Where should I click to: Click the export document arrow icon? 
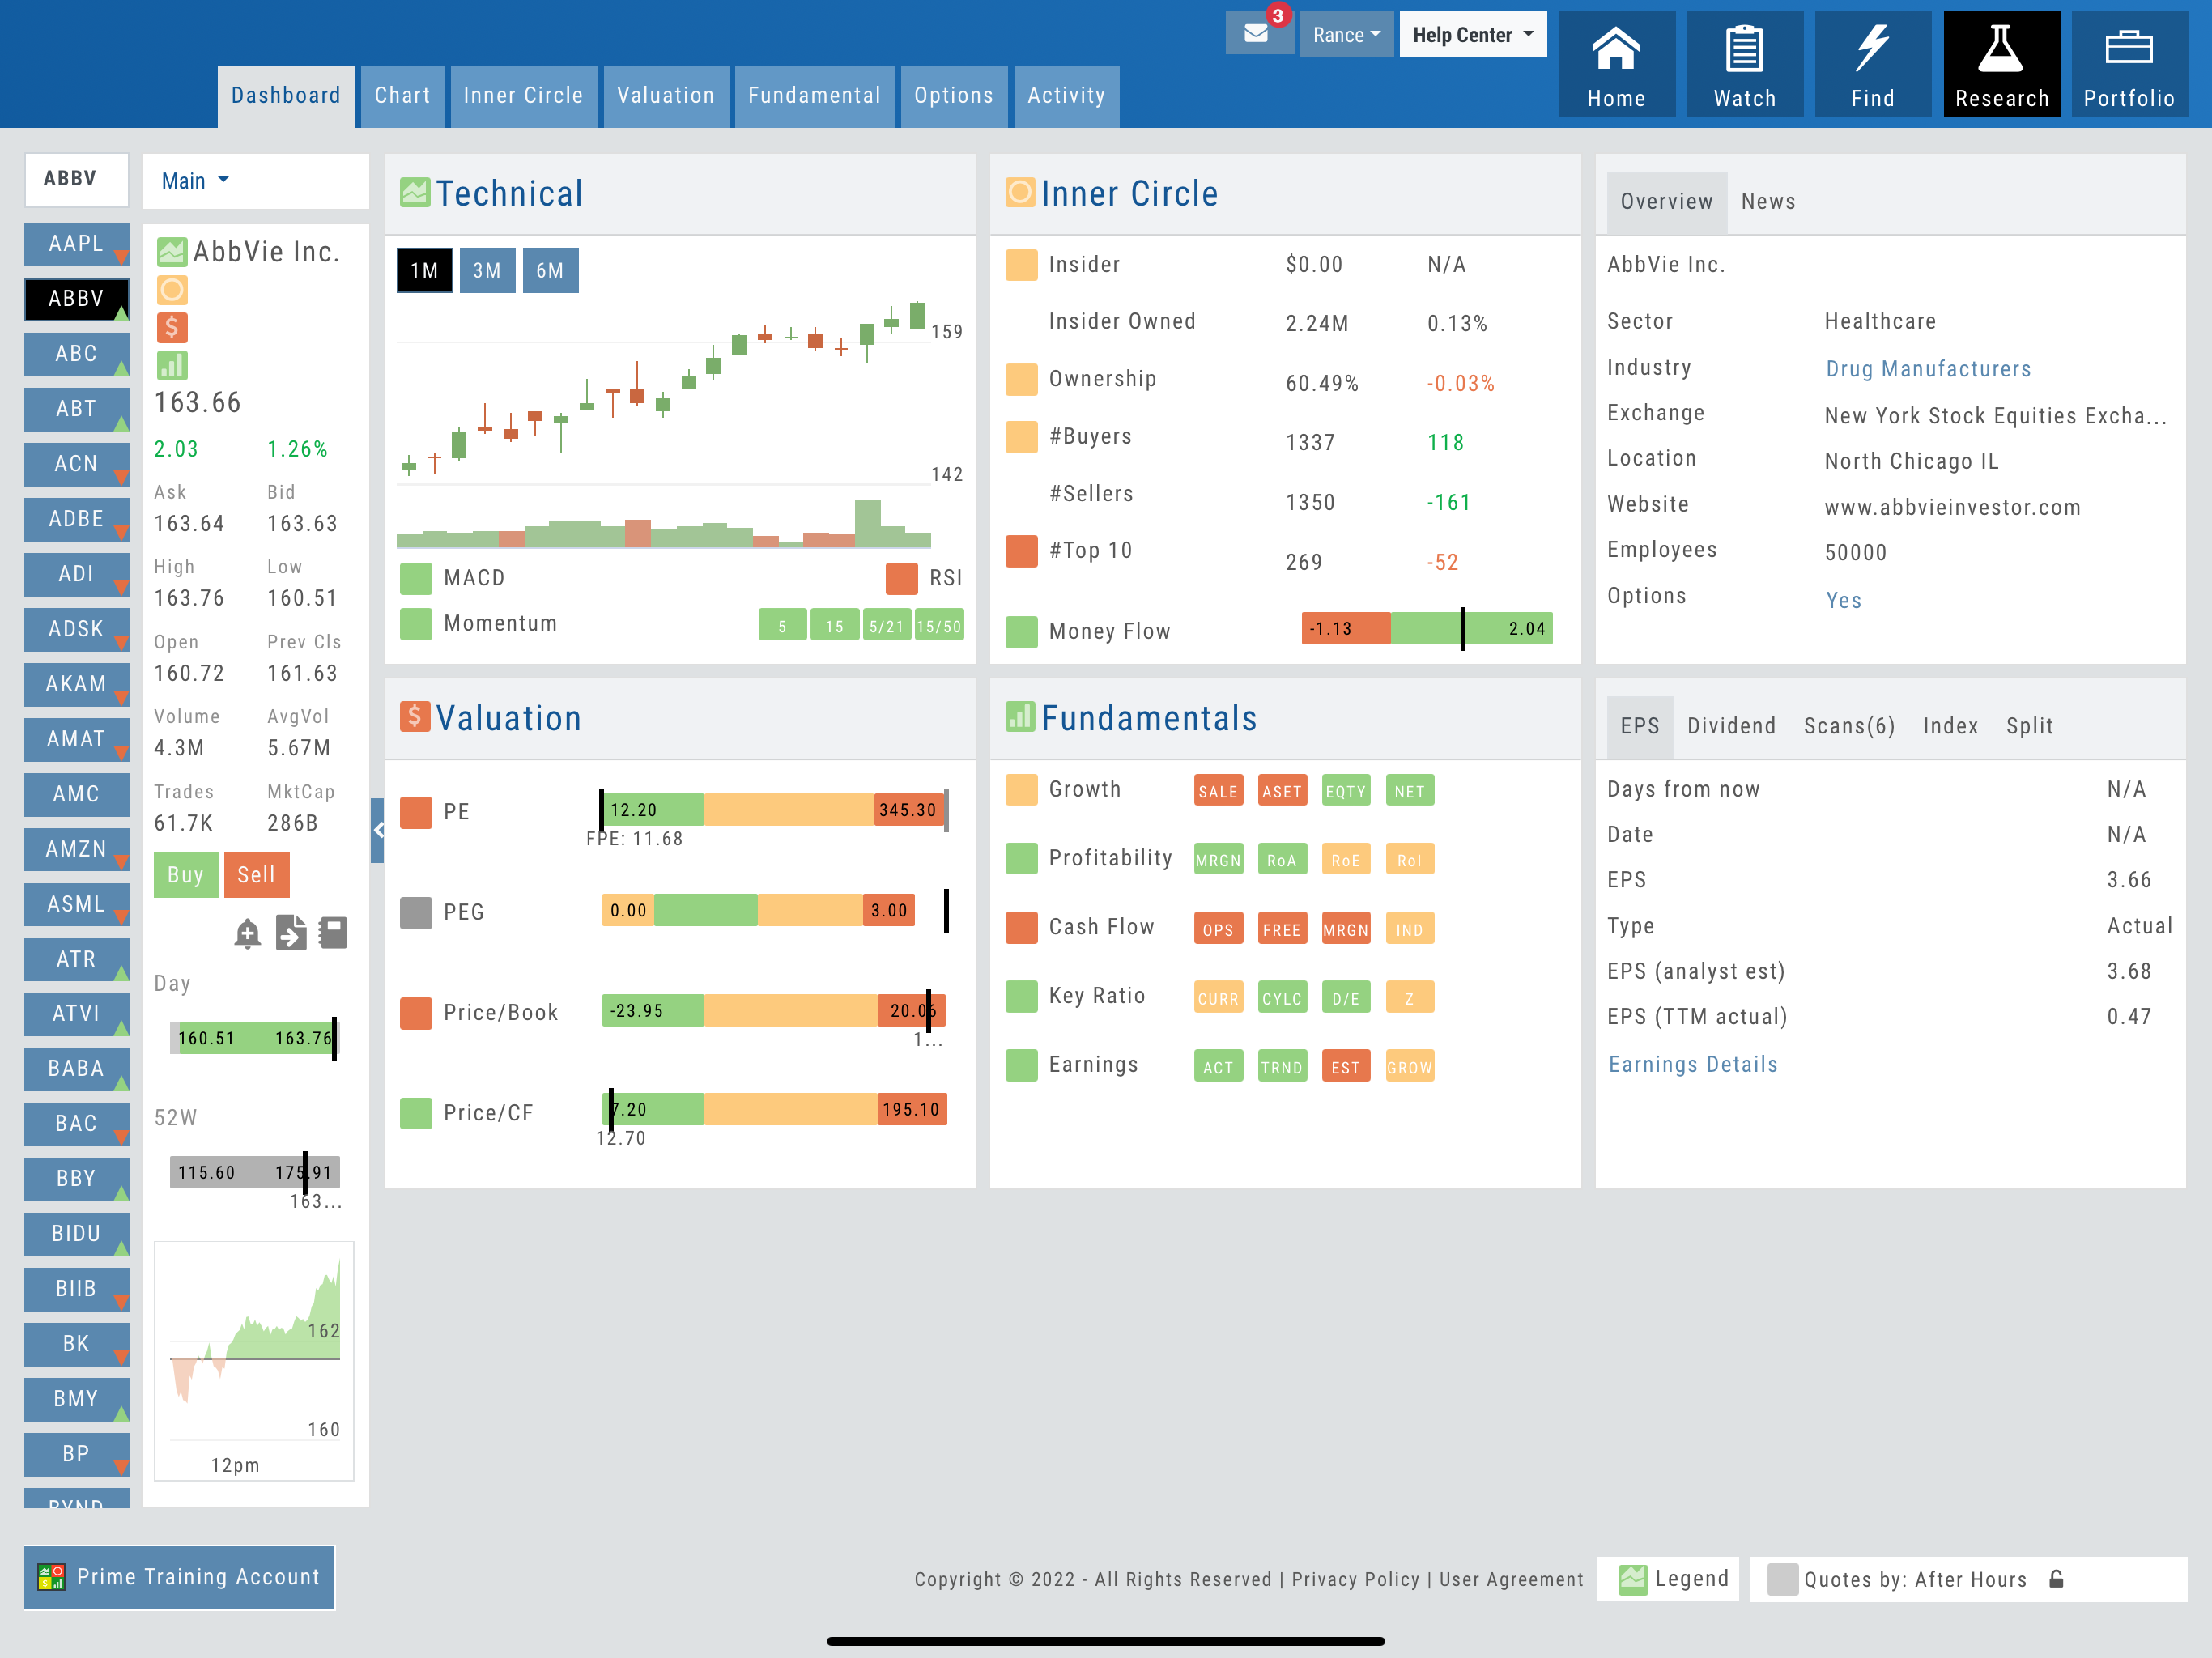click(x=291, y=933)
